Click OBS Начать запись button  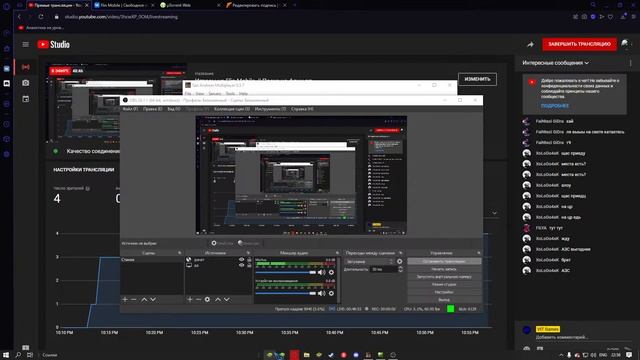click(x=444, y=269)
